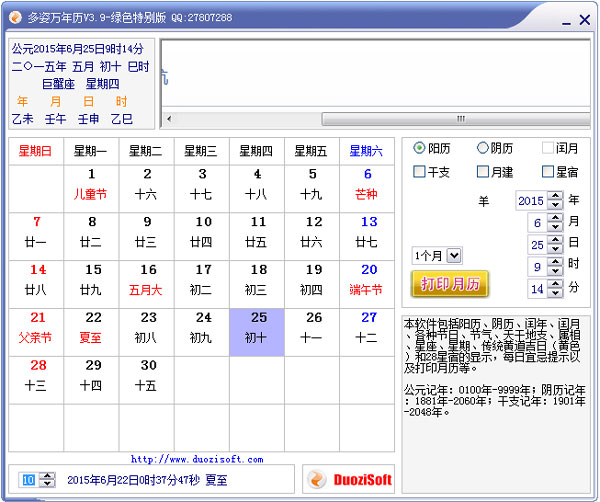Enable the 干支 checkbox

431,172
